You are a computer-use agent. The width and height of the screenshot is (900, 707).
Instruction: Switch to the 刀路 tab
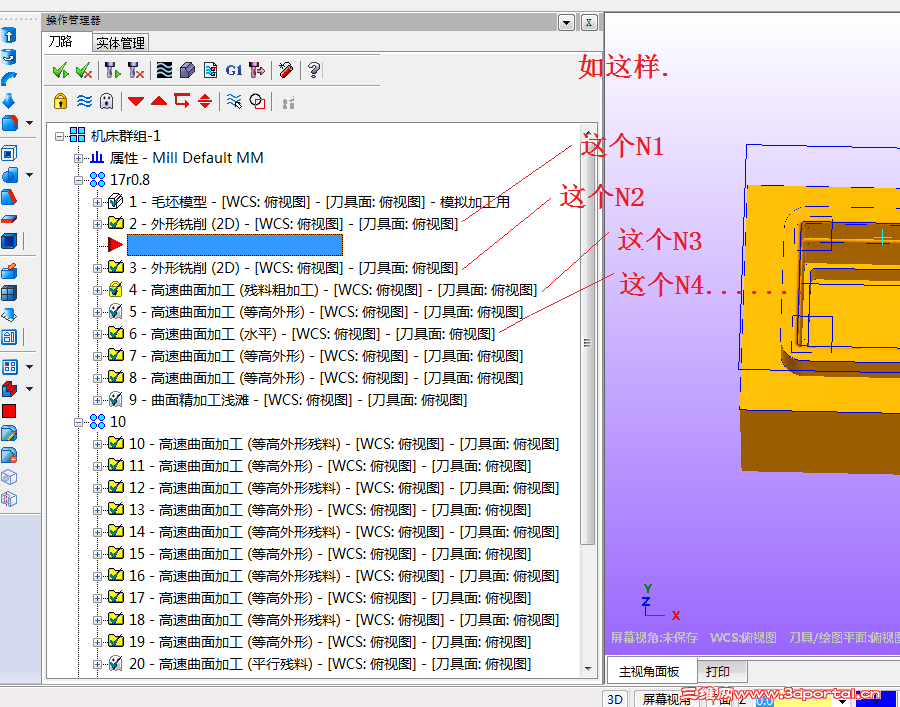pos(67,42)
